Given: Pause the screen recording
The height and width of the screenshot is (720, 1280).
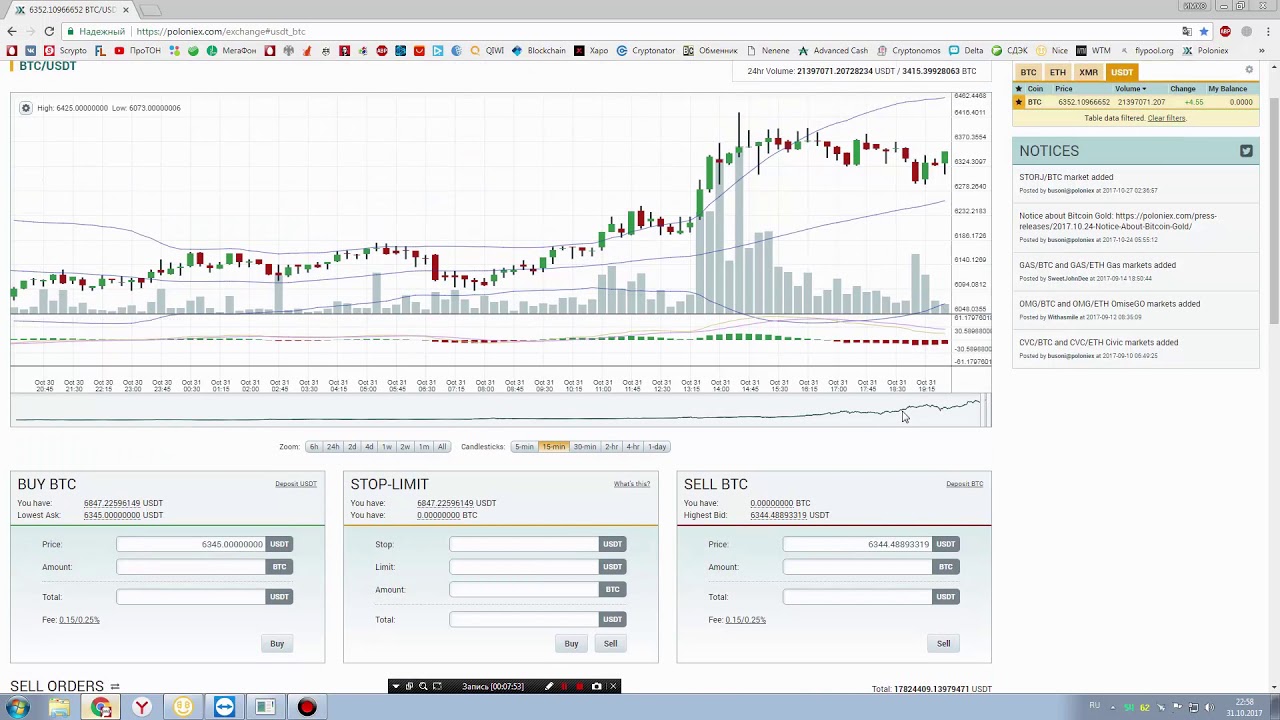Looking at the screenshot, I should [564, 686].
